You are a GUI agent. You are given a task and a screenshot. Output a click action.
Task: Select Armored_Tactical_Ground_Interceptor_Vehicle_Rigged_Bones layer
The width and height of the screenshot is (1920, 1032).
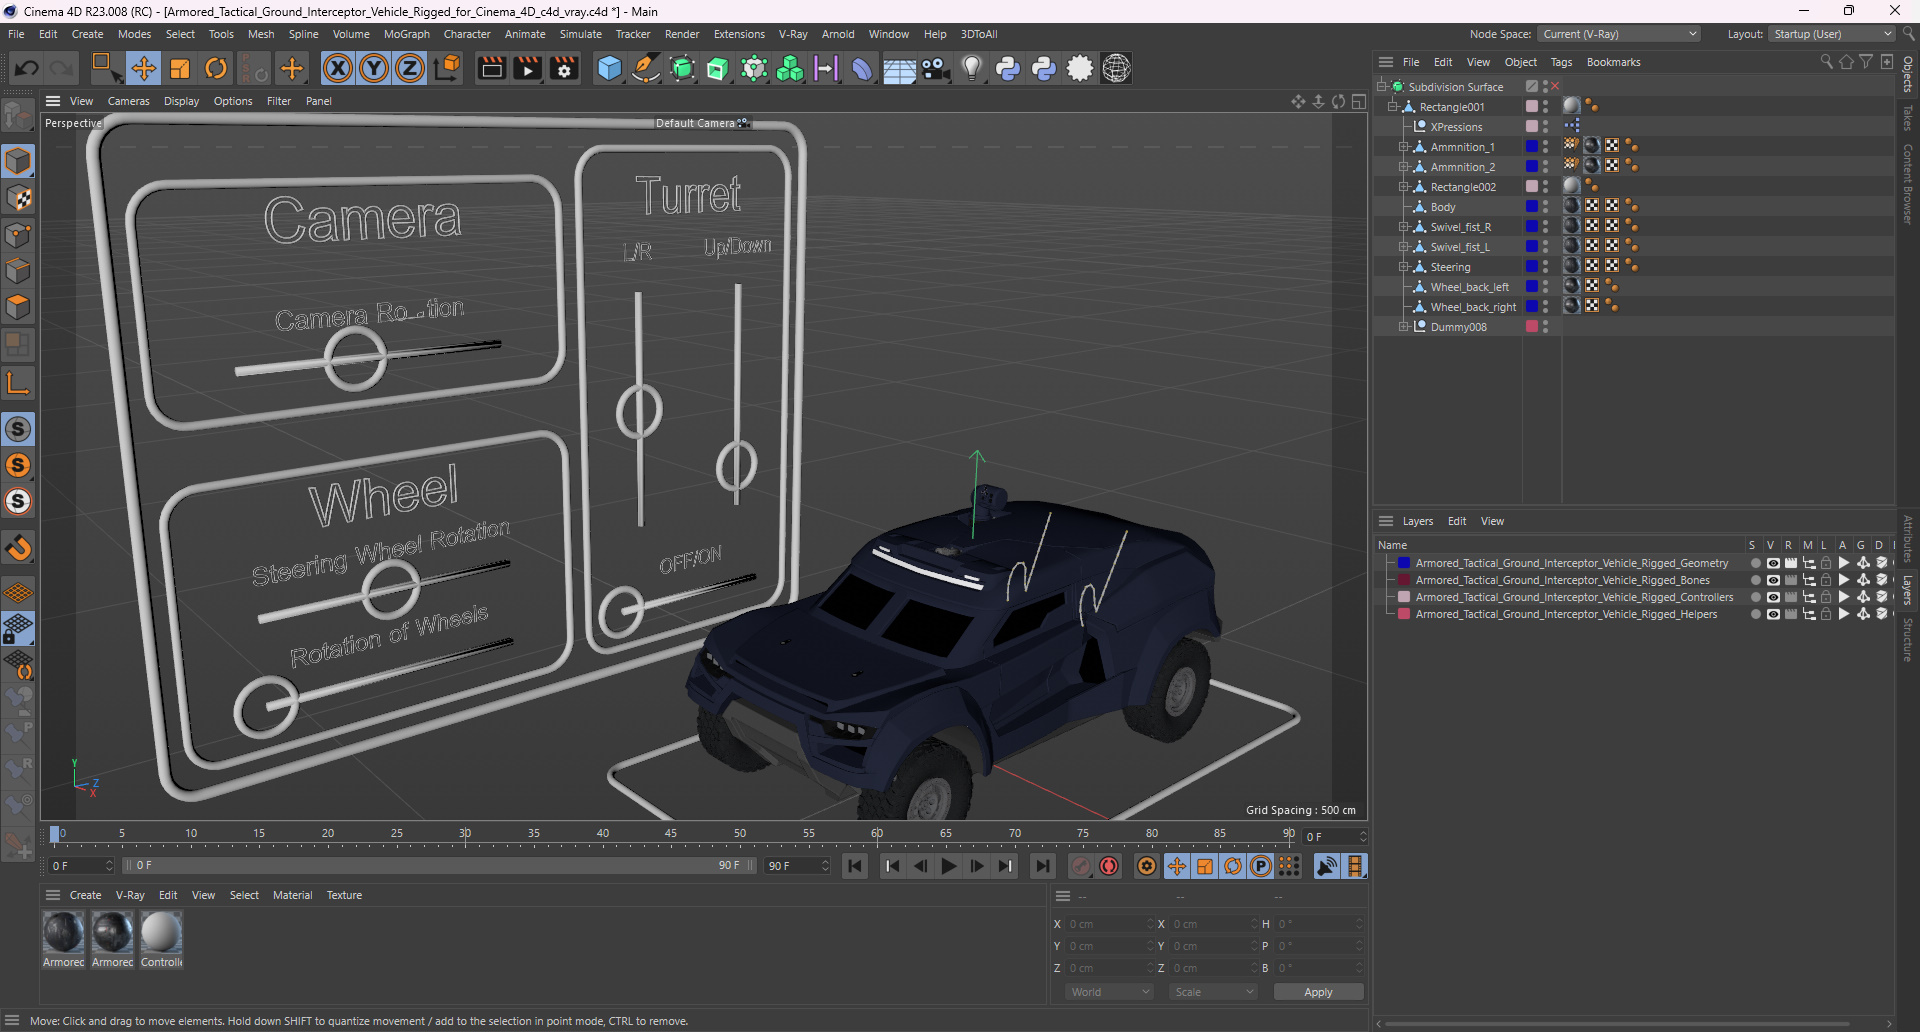1562,580
